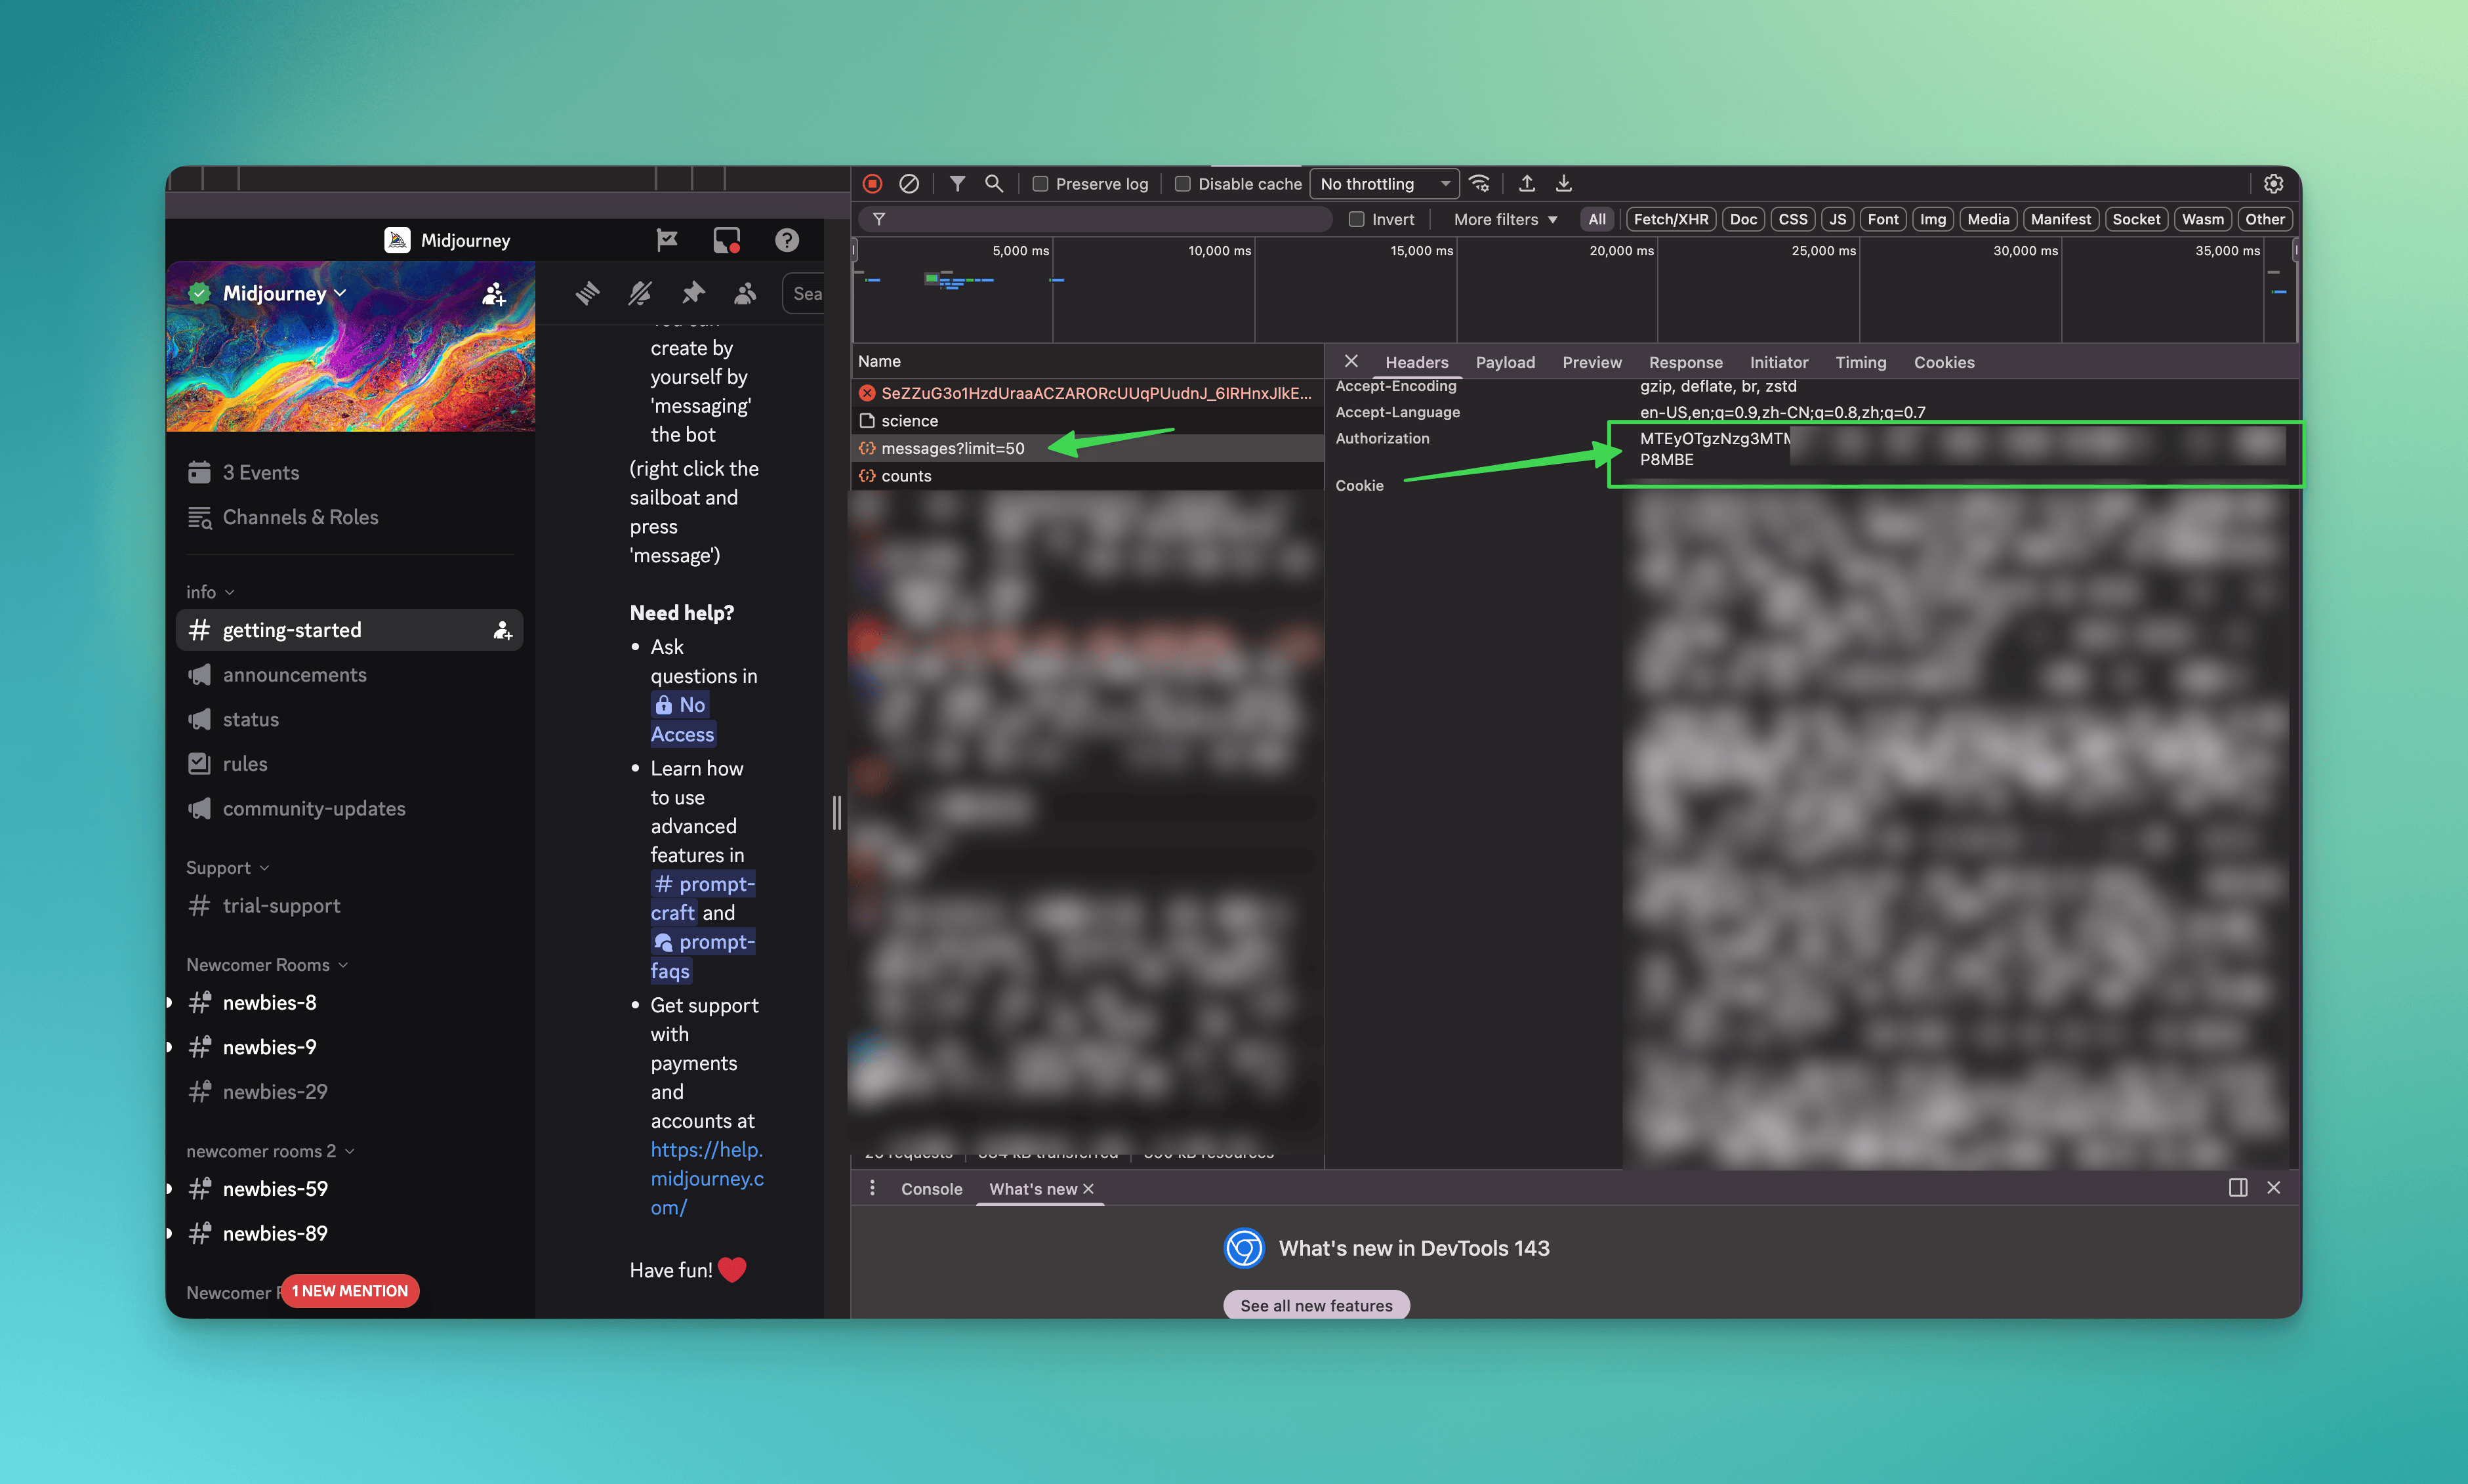Show member list icon in Discord
Image resolution: width=2468 pixels, height=1484 pixels.
click(x=745, y=293)
